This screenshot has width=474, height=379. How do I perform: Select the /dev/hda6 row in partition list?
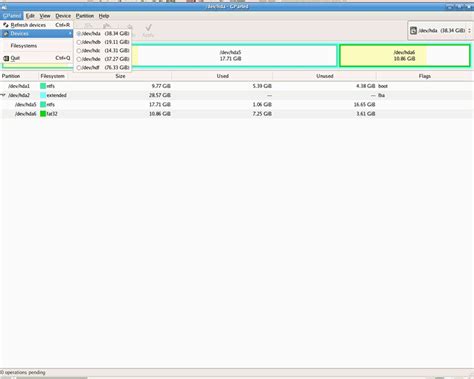(x=237, y=114)
